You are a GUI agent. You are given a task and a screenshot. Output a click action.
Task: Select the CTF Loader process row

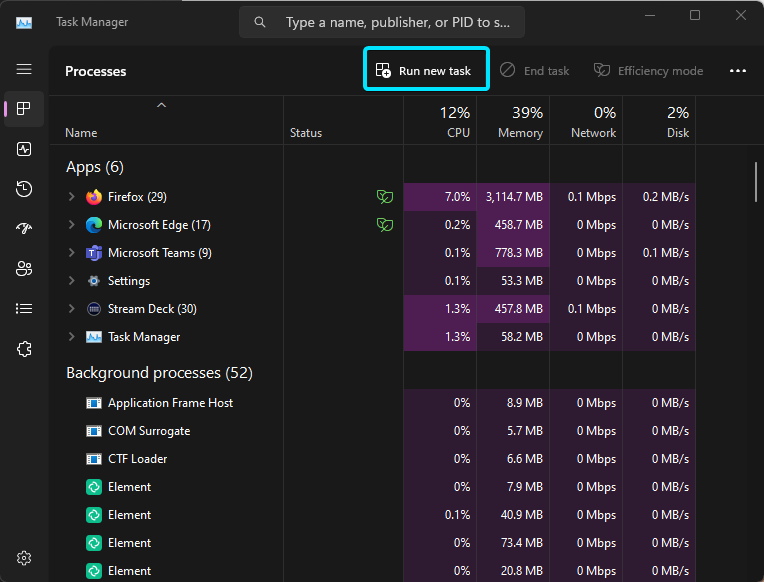pos(373,459)
